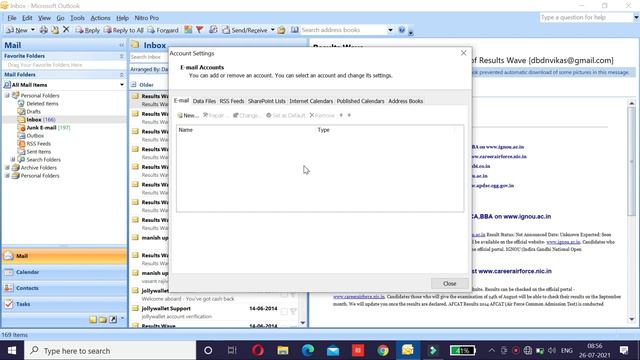Select the Drafts folder

[x=33, y=111]
